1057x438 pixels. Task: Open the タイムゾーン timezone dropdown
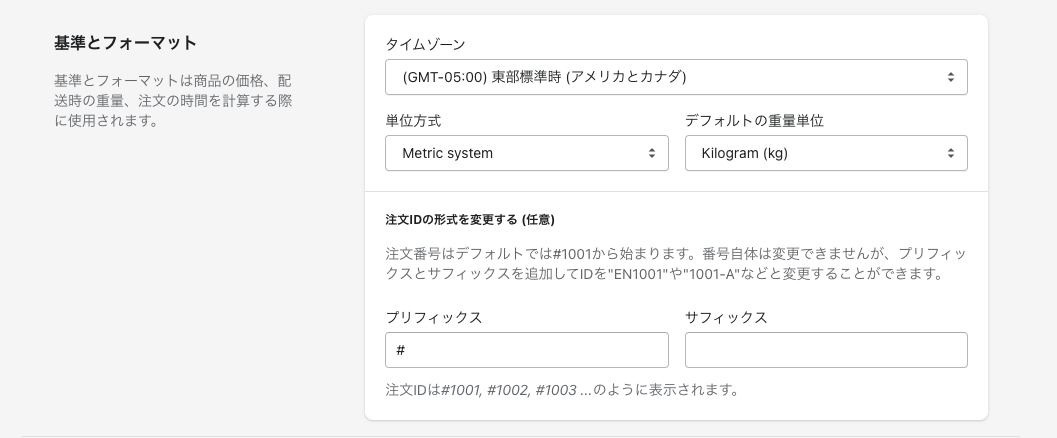coord(660,77)
